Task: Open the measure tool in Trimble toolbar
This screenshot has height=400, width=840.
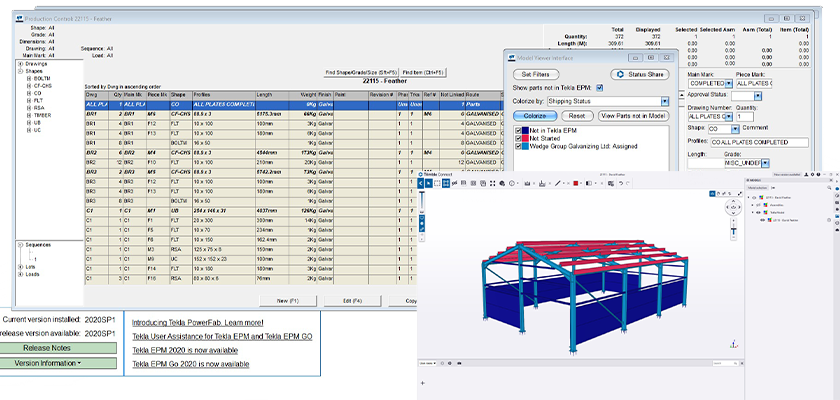Action: pyautogui.click(x=527, y=183)
